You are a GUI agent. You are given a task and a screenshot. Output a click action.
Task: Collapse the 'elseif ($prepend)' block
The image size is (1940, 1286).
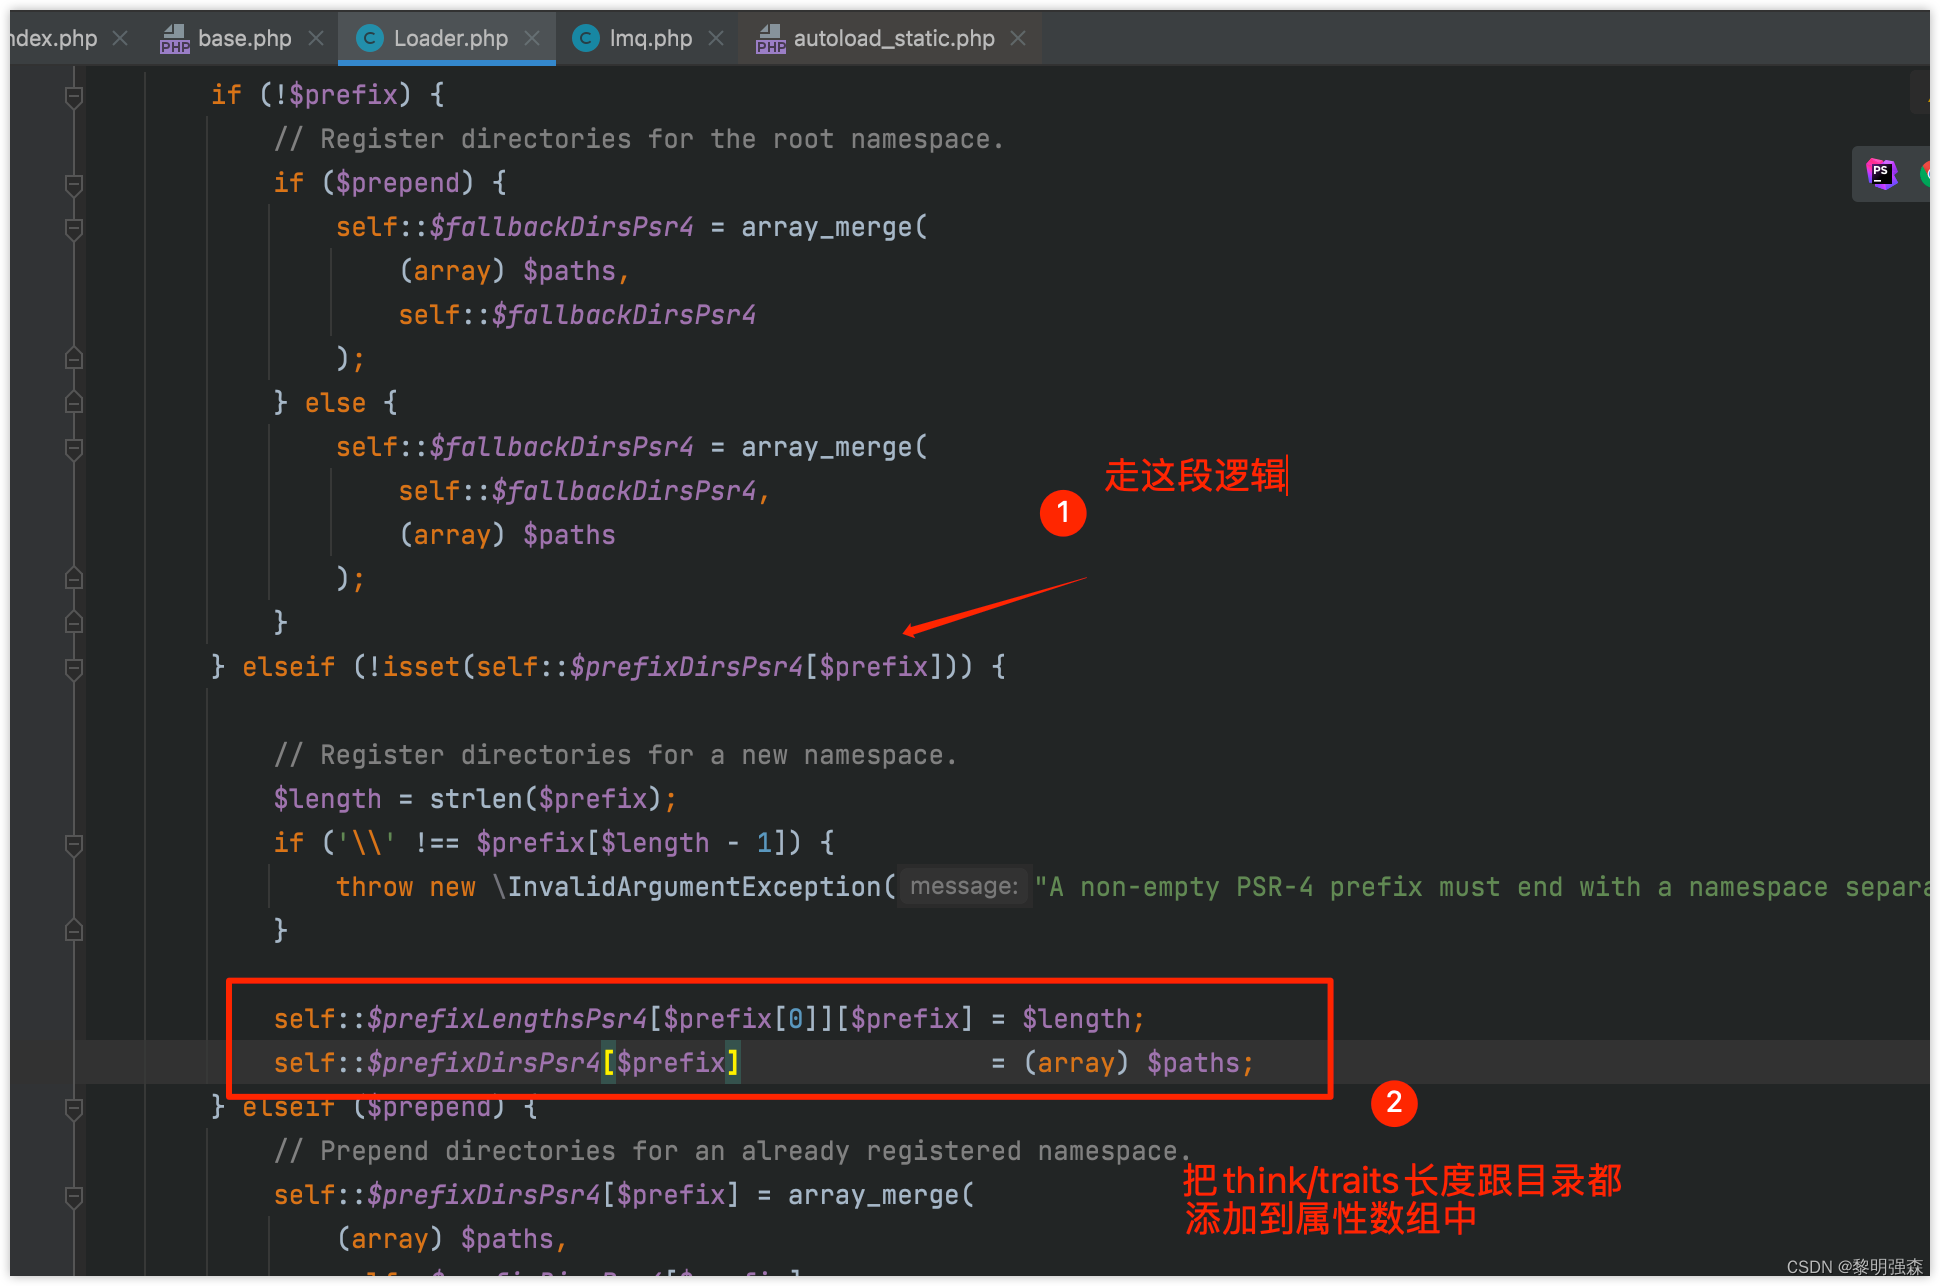coord(73,1108)
